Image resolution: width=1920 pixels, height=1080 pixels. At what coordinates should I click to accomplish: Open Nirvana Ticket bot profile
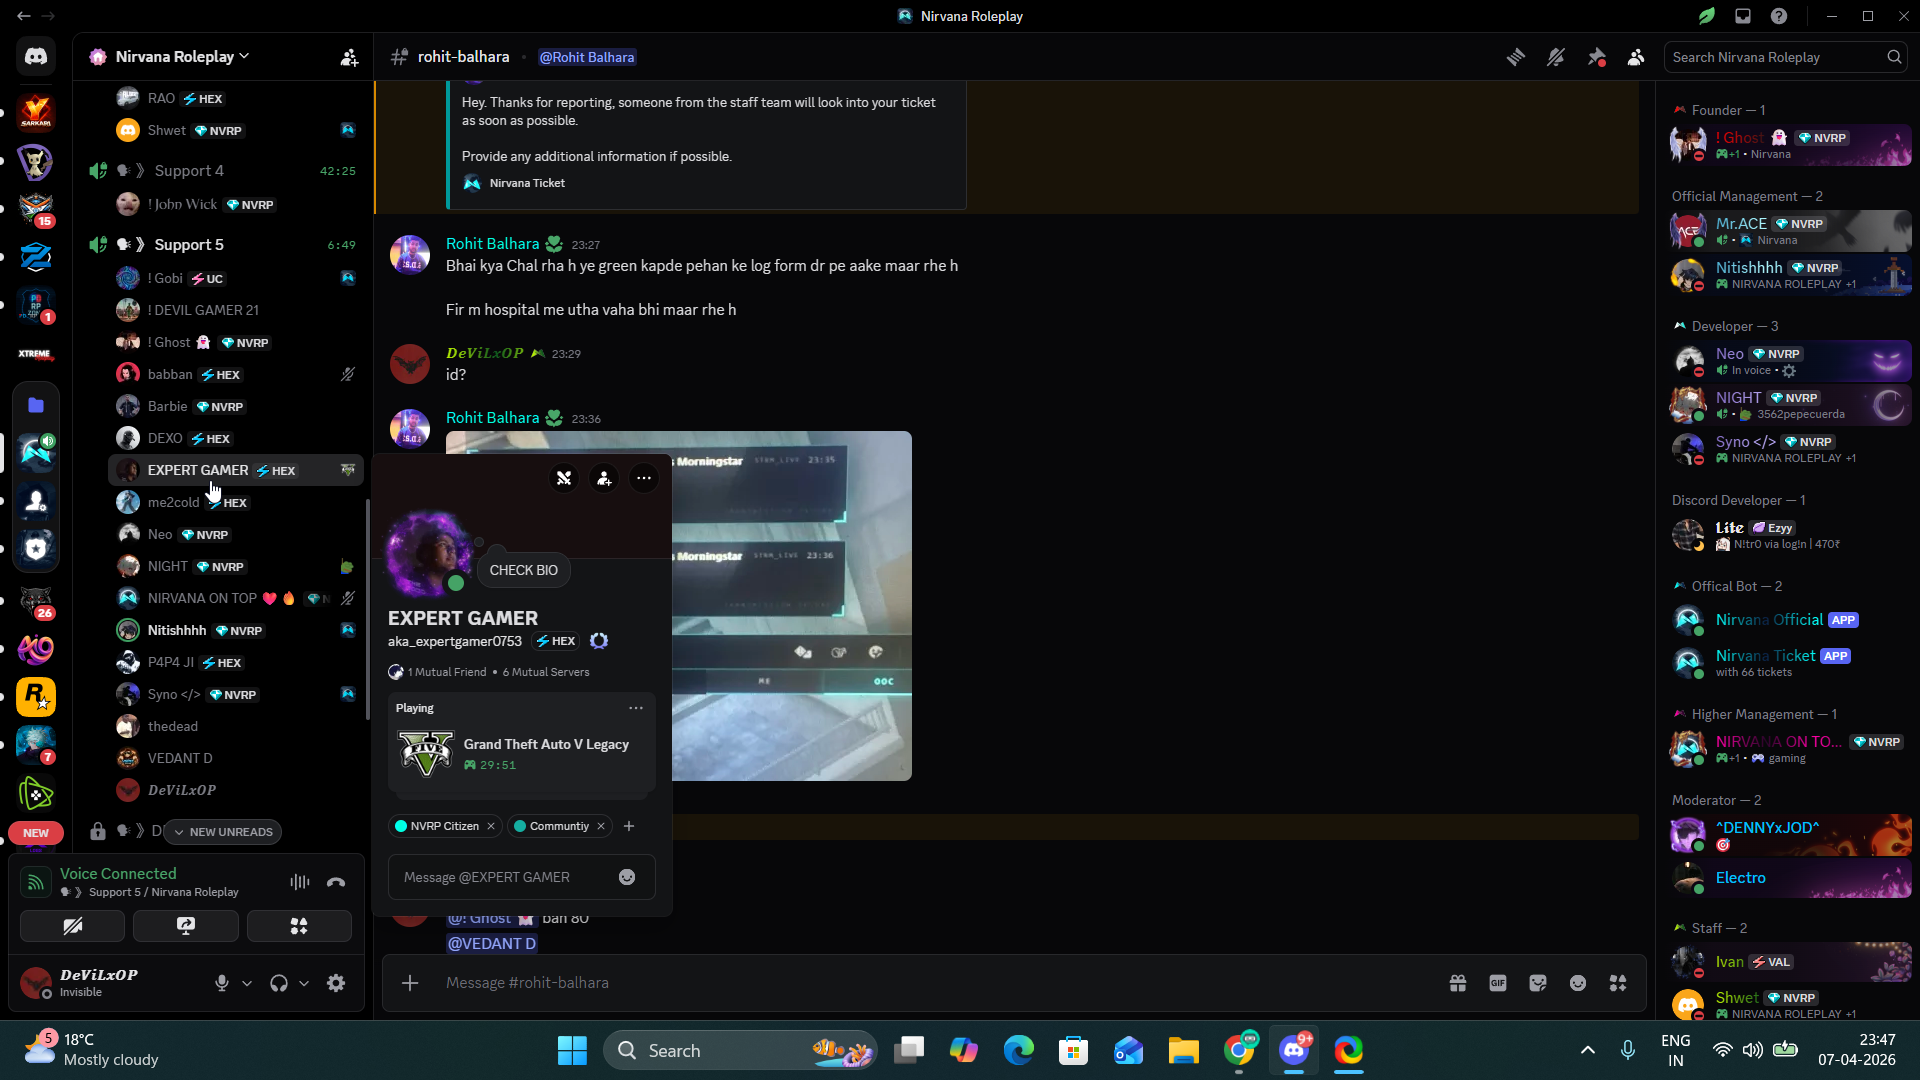point(1790,663)
